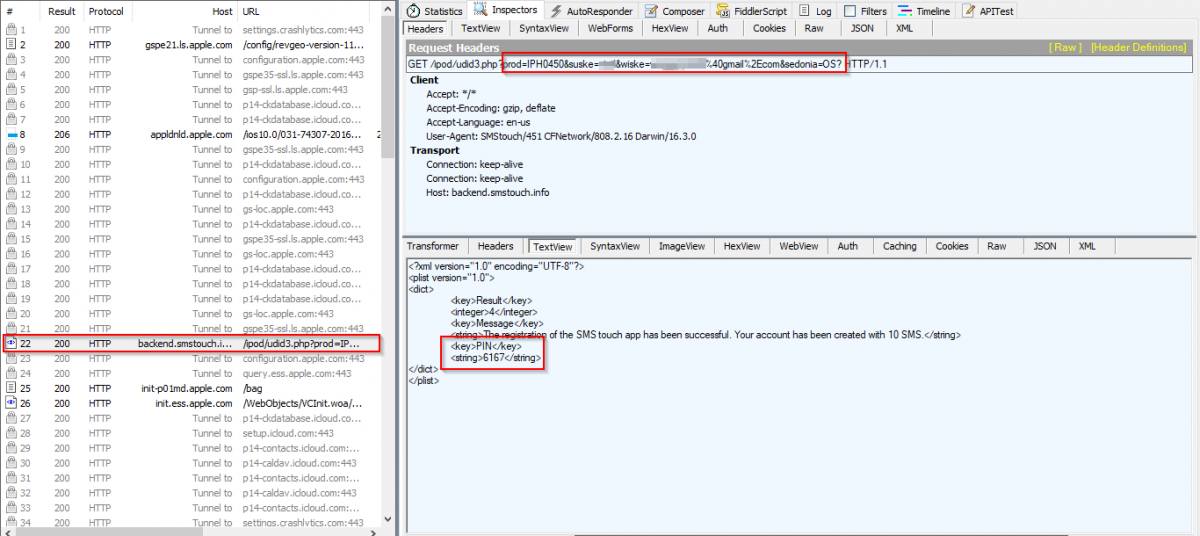The width and height of the screenshot is (1200, 536).
Task: Toggle the Filters checkbox in the tab strip
Action: click(x=850, y=11)
